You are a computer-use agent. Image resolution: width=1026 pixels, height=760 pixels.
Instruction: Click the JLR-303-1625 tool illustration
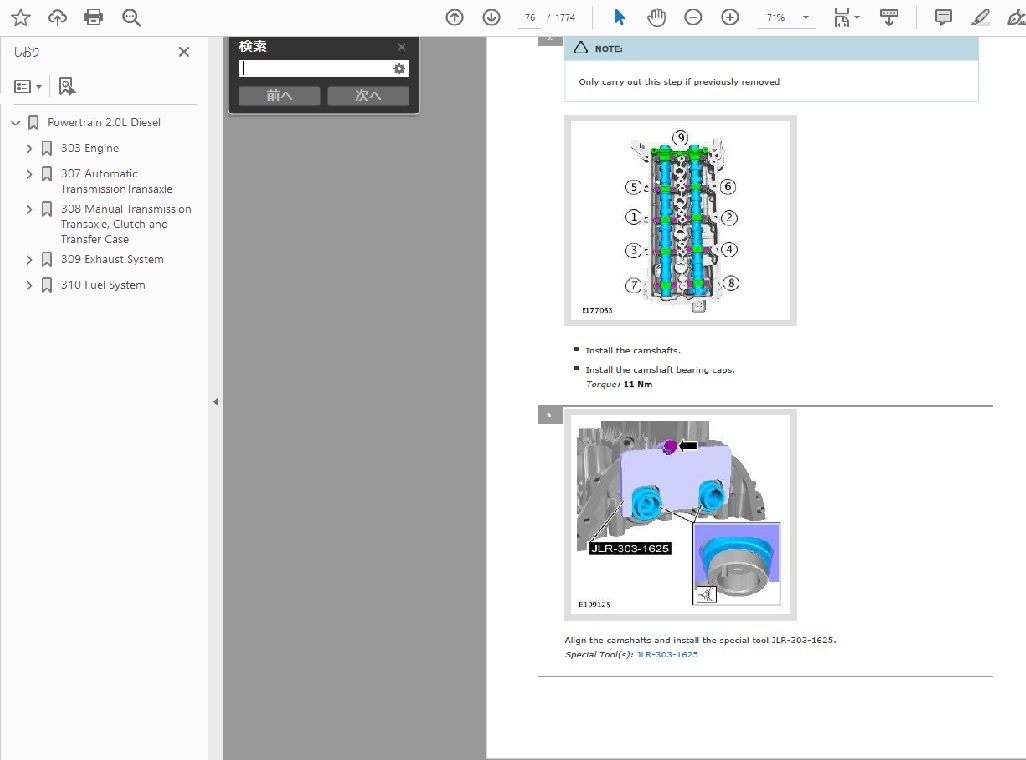point(681,515)
